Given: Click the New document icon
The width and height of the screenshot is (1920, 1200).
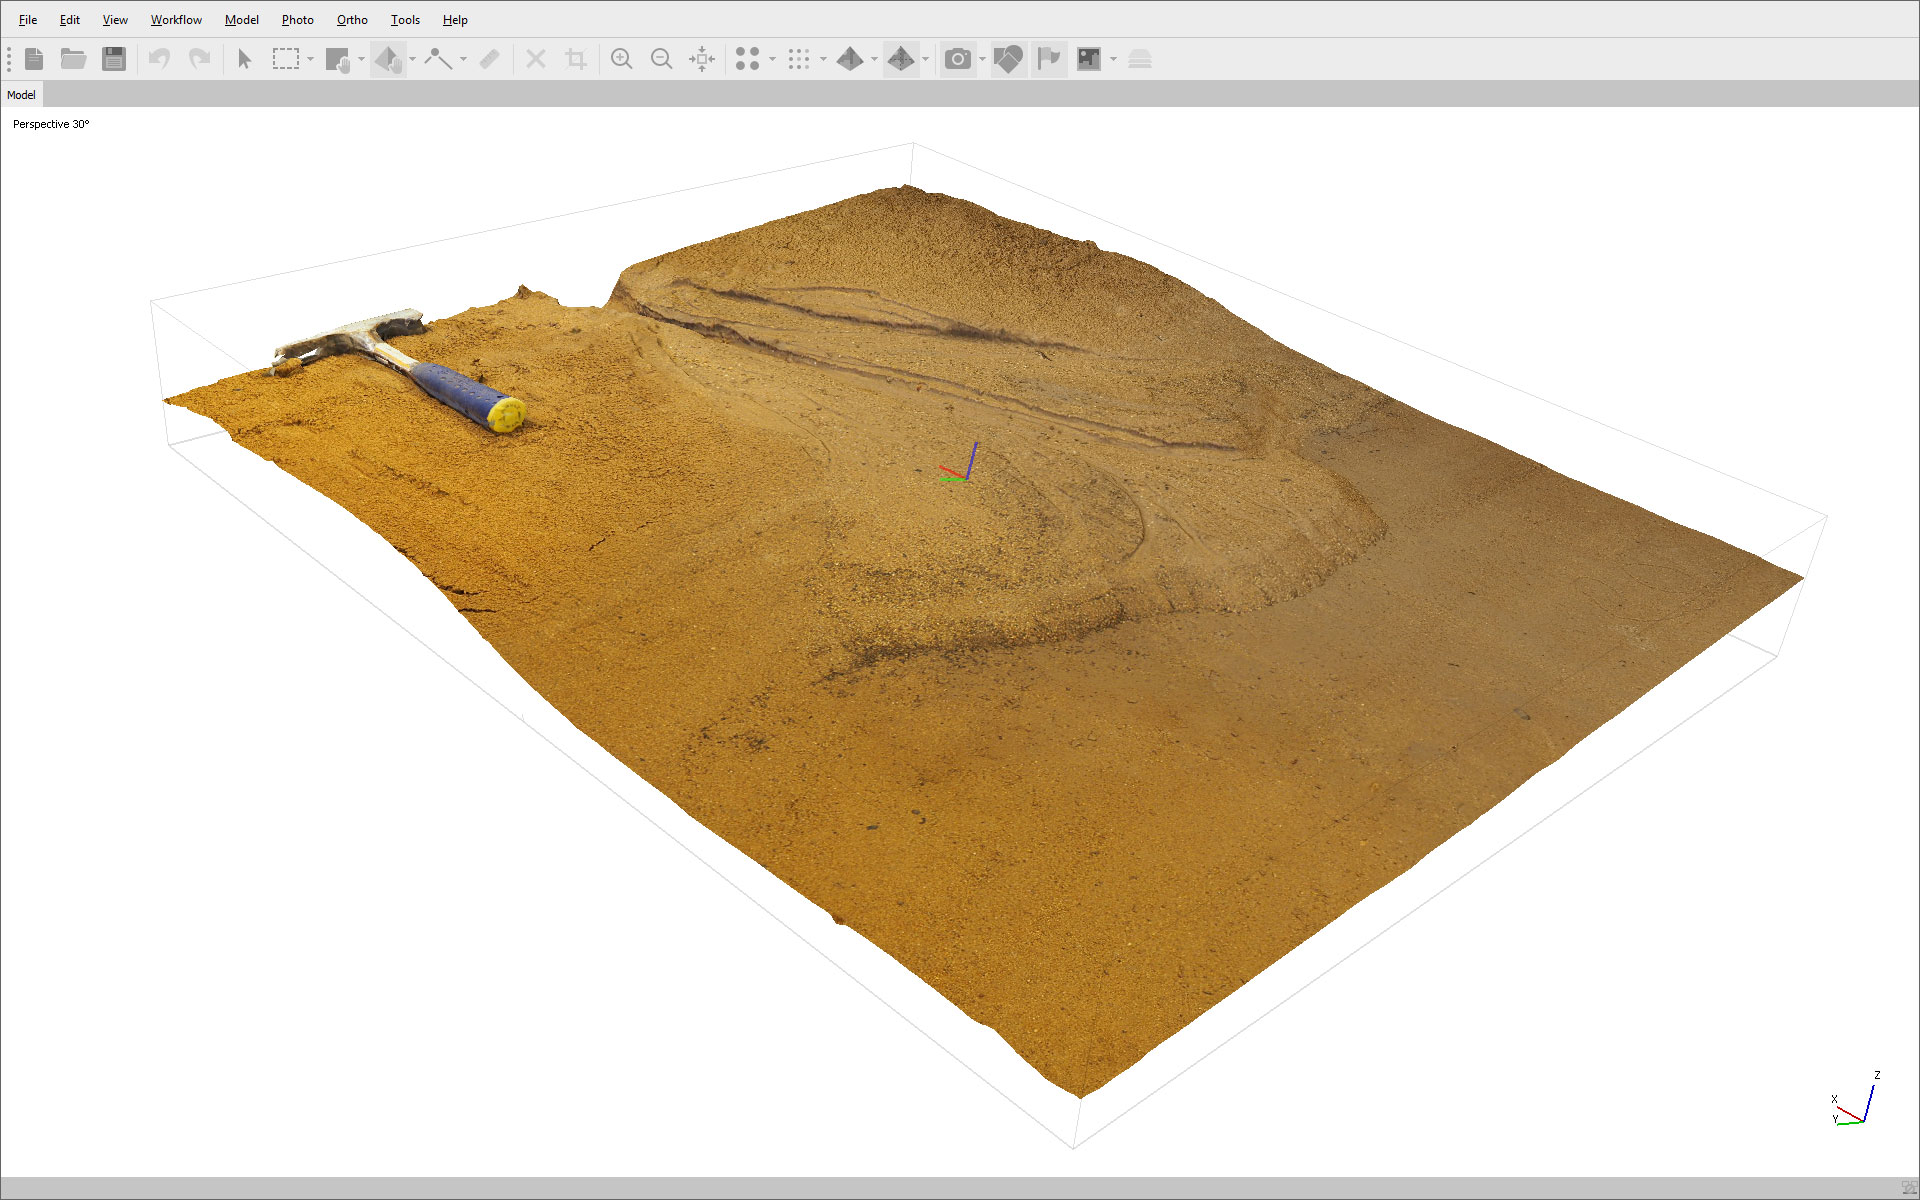Looking at the screenshot, I should click(34, 59).
